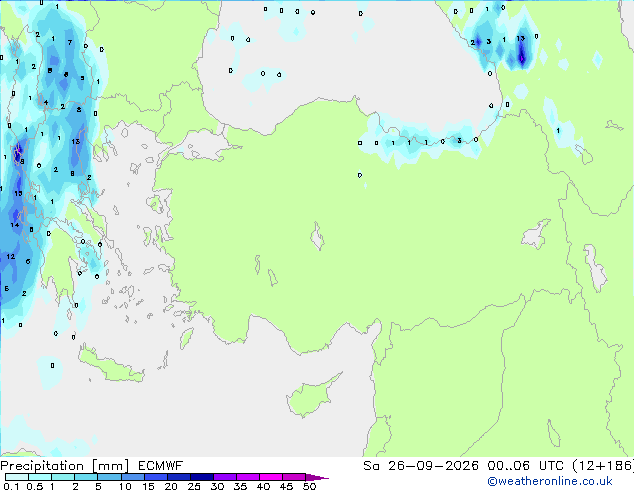Click the ECMWF model name label
Viewport: 634px width, 490px height.
(161, 466)
